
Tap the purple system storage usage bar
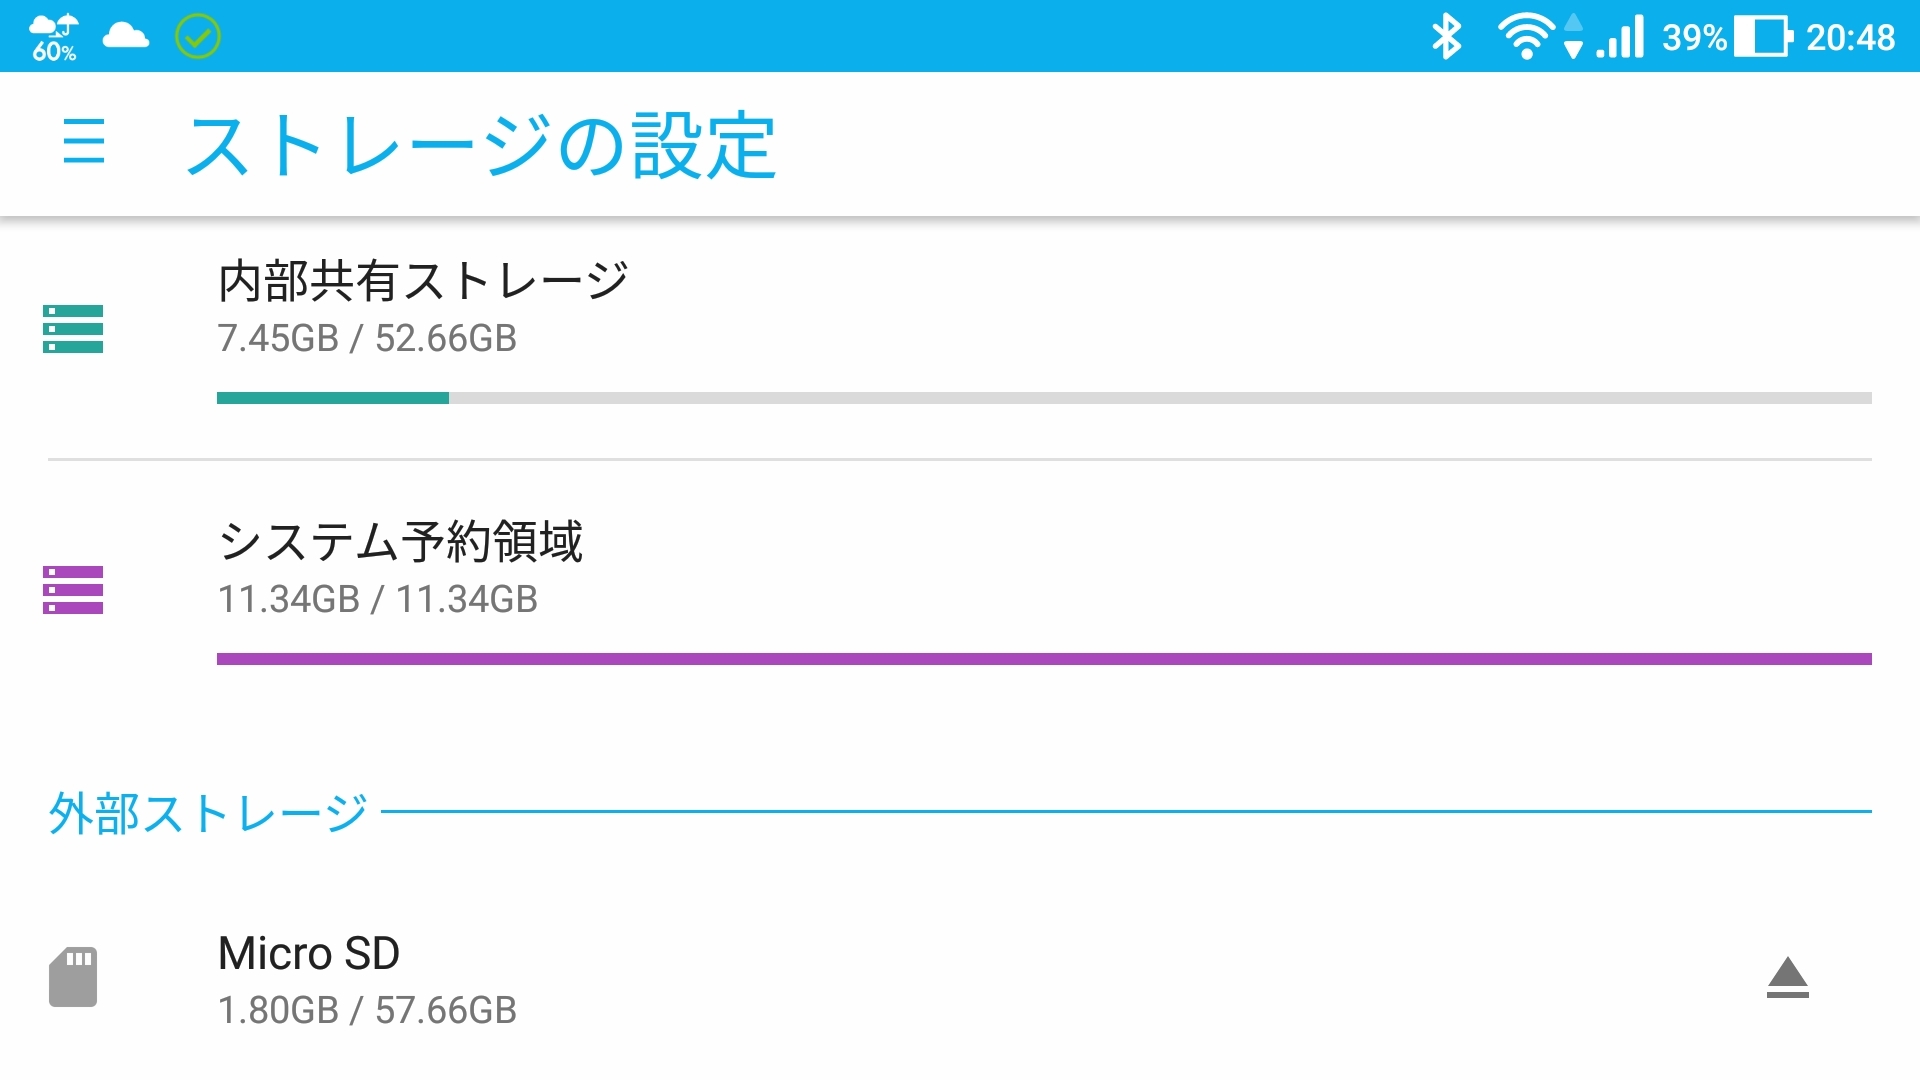click(x=1044, y=659)
